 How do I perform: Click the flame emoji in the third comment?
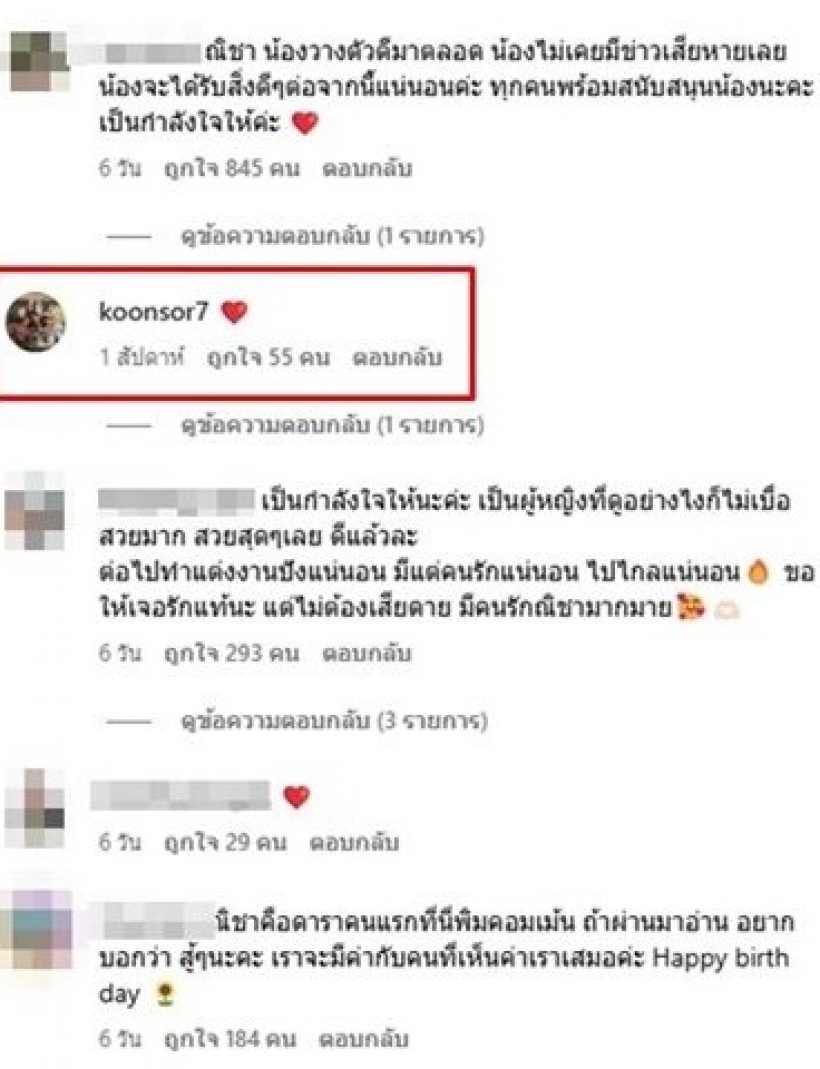[758, 571]
